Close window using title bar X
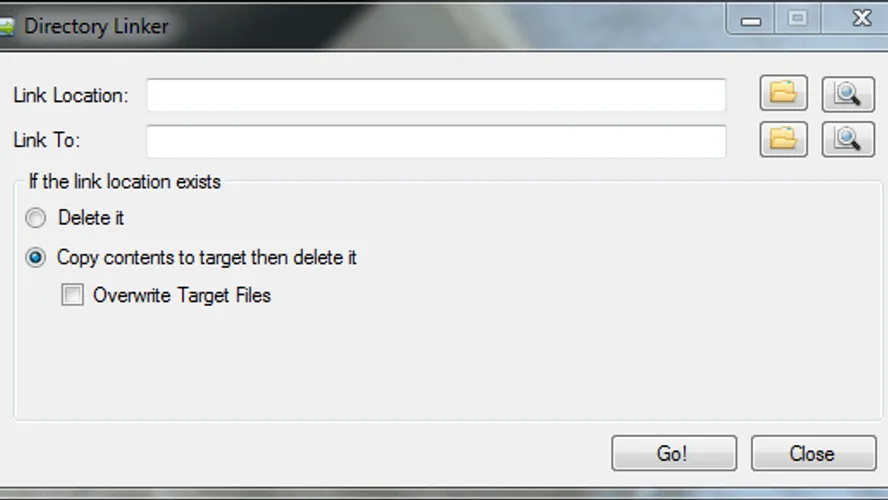888x500 pixels. point(861,18)
